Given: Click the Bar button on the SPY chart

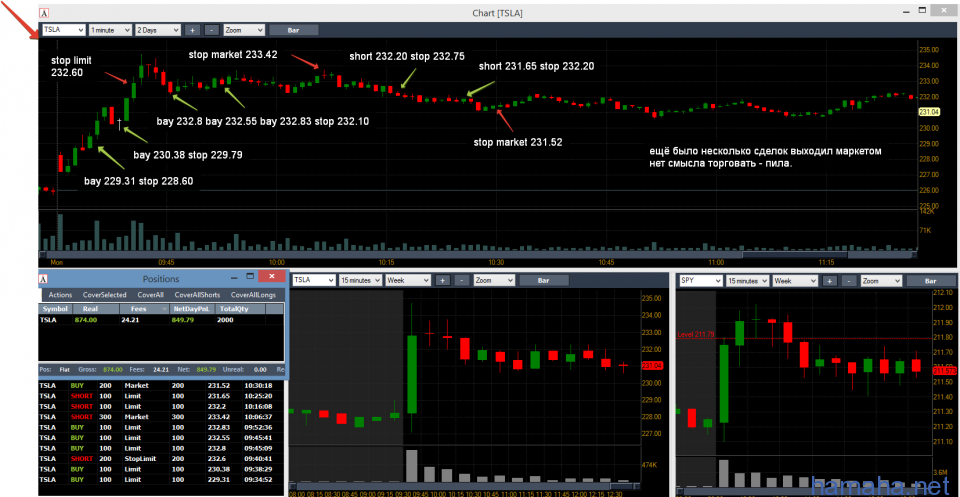Looking at the screenshot, I should (931, 281).
